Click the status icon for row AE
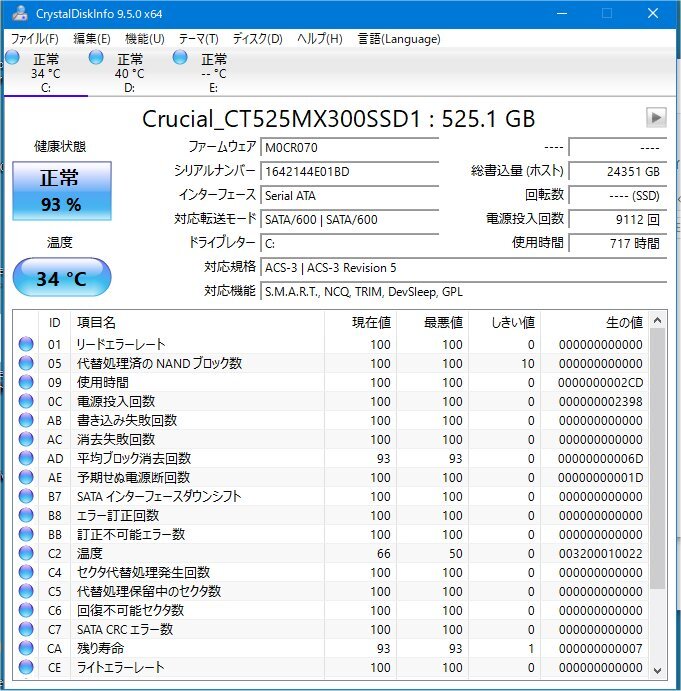This screenshot has width=681, height=691. point(26,477)
